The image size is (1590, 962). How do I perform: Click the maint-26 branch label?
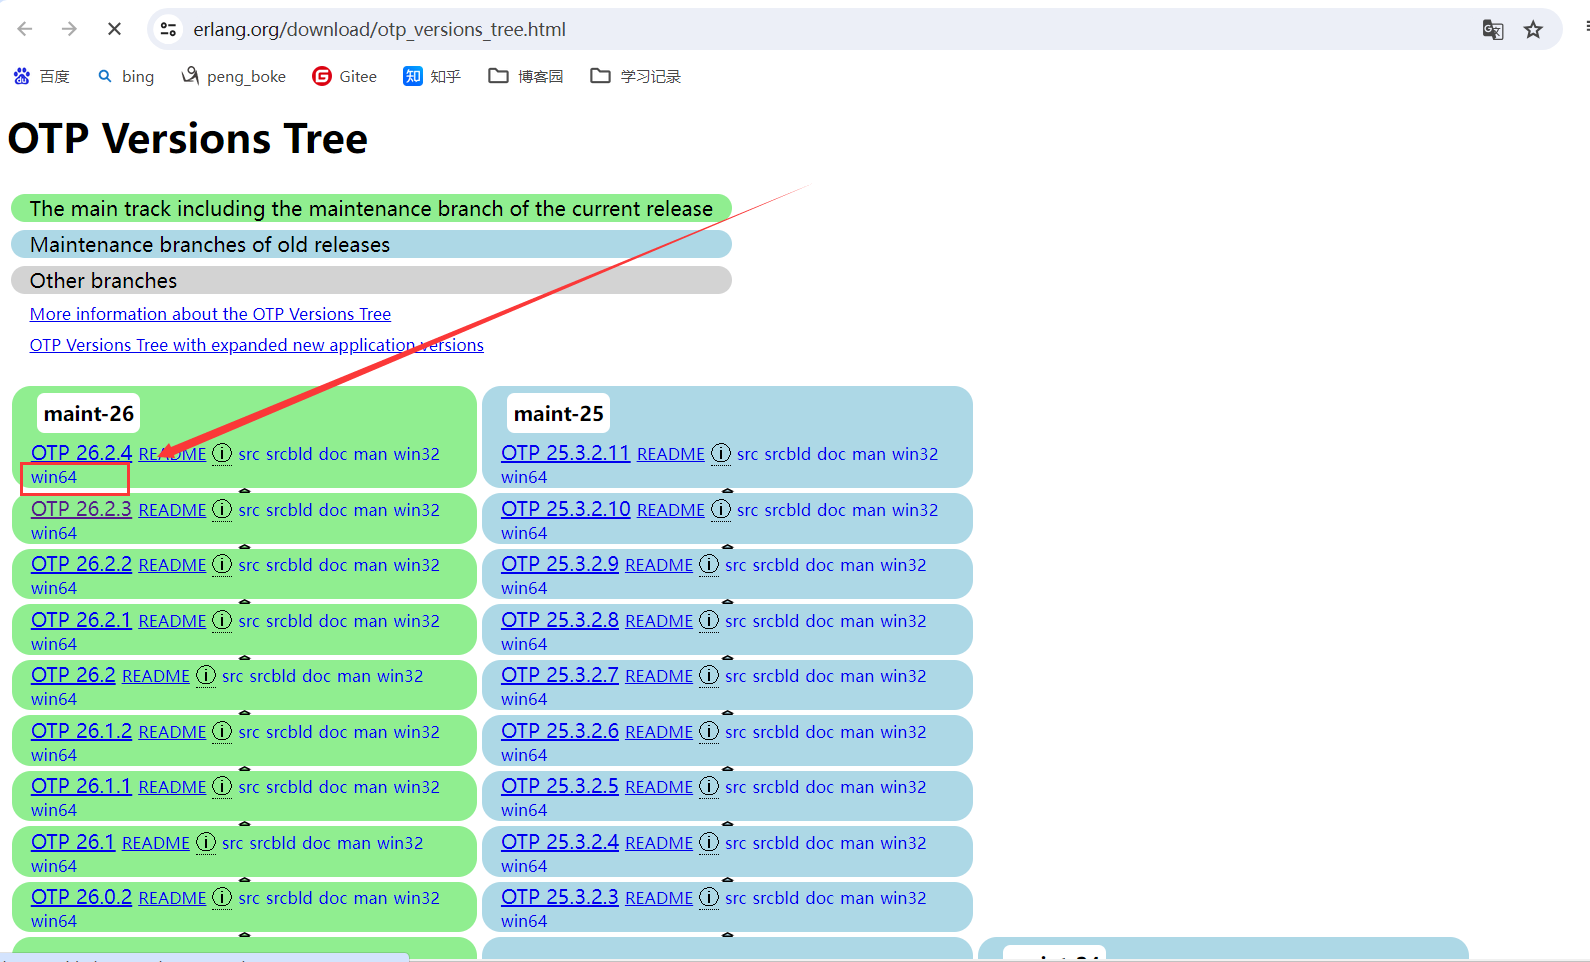point(89,413)
